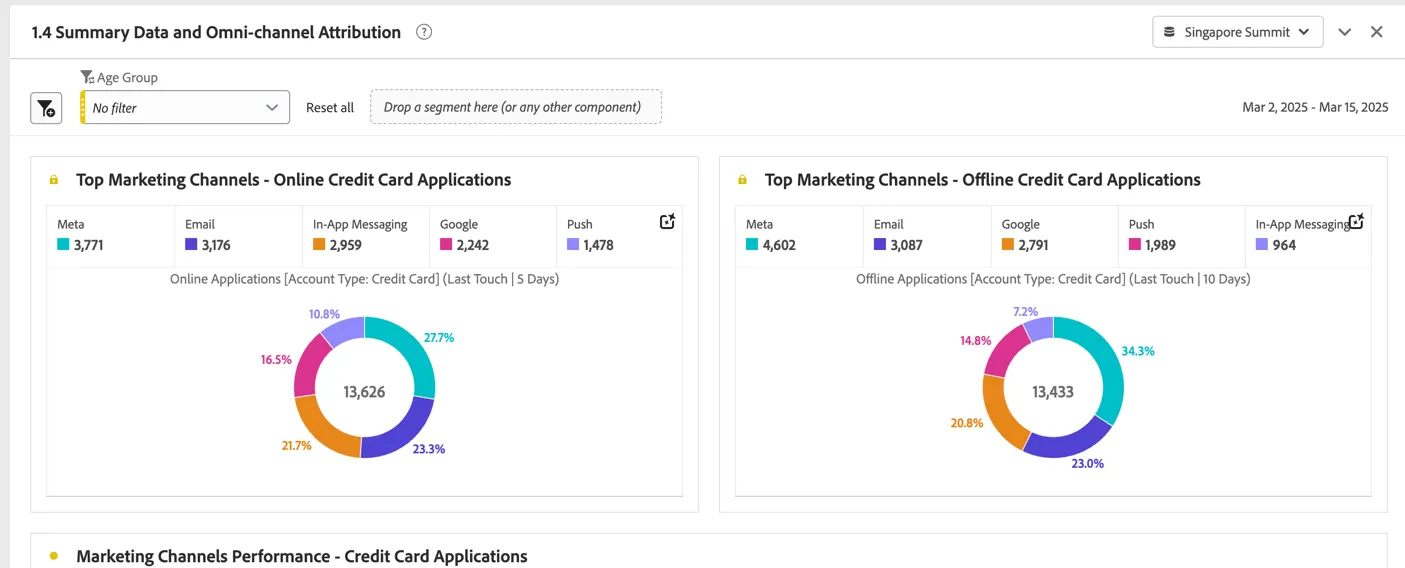Click the 3,771 Meta value in Online legend
1405x568 pixels.
click(x=89, y=245)
